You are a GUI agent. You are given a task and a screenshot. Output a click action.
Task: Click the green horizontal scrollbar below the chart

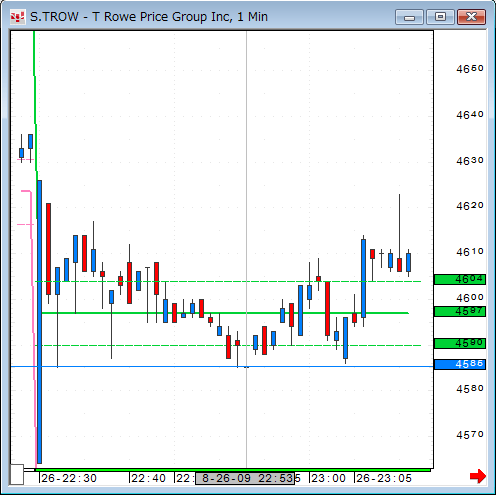tap(233, 470)
